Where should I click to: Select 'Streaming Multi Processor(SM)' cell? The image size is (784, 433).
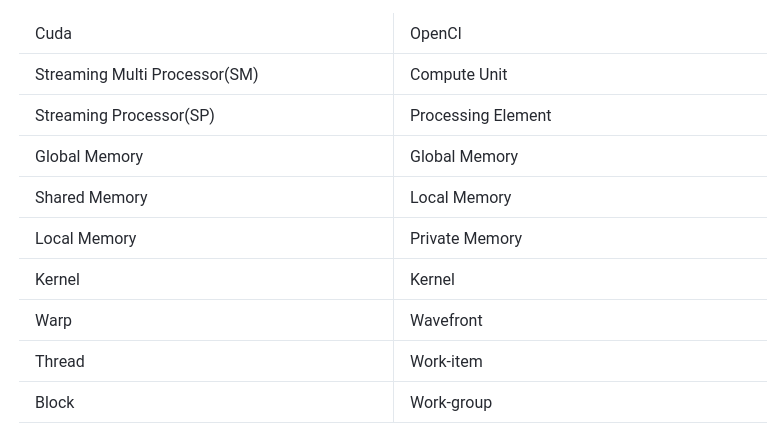(x=206, y=74)
